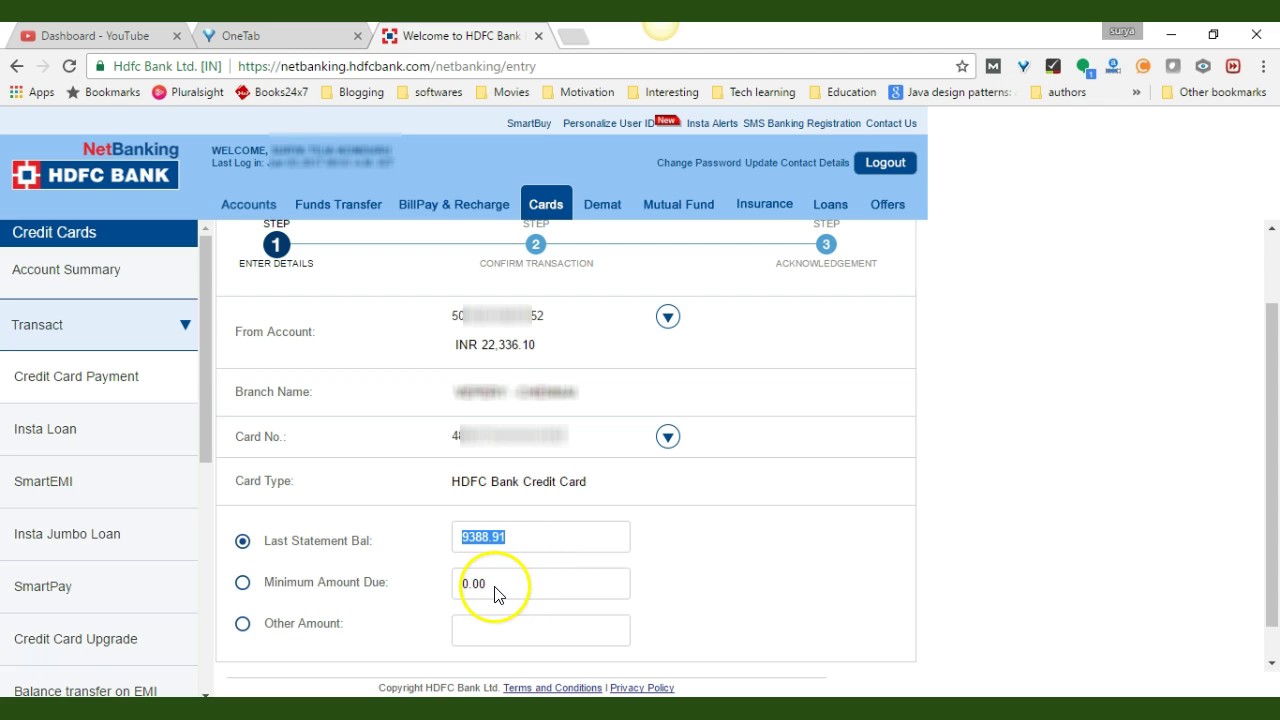
Task: Open the Pluralsight bookmark
Action: click(x=188, y=92)
